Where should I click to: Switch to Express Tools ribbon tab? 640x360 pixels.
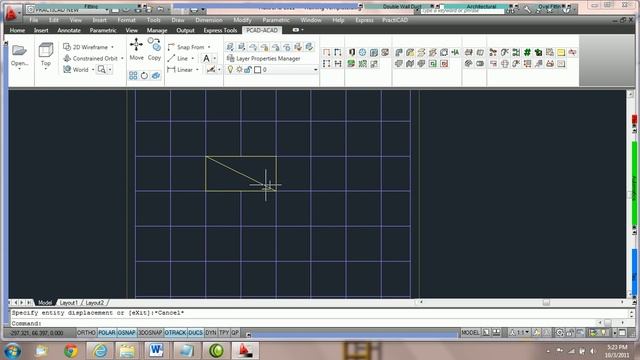pyautogui.click(x=220, y=30)
